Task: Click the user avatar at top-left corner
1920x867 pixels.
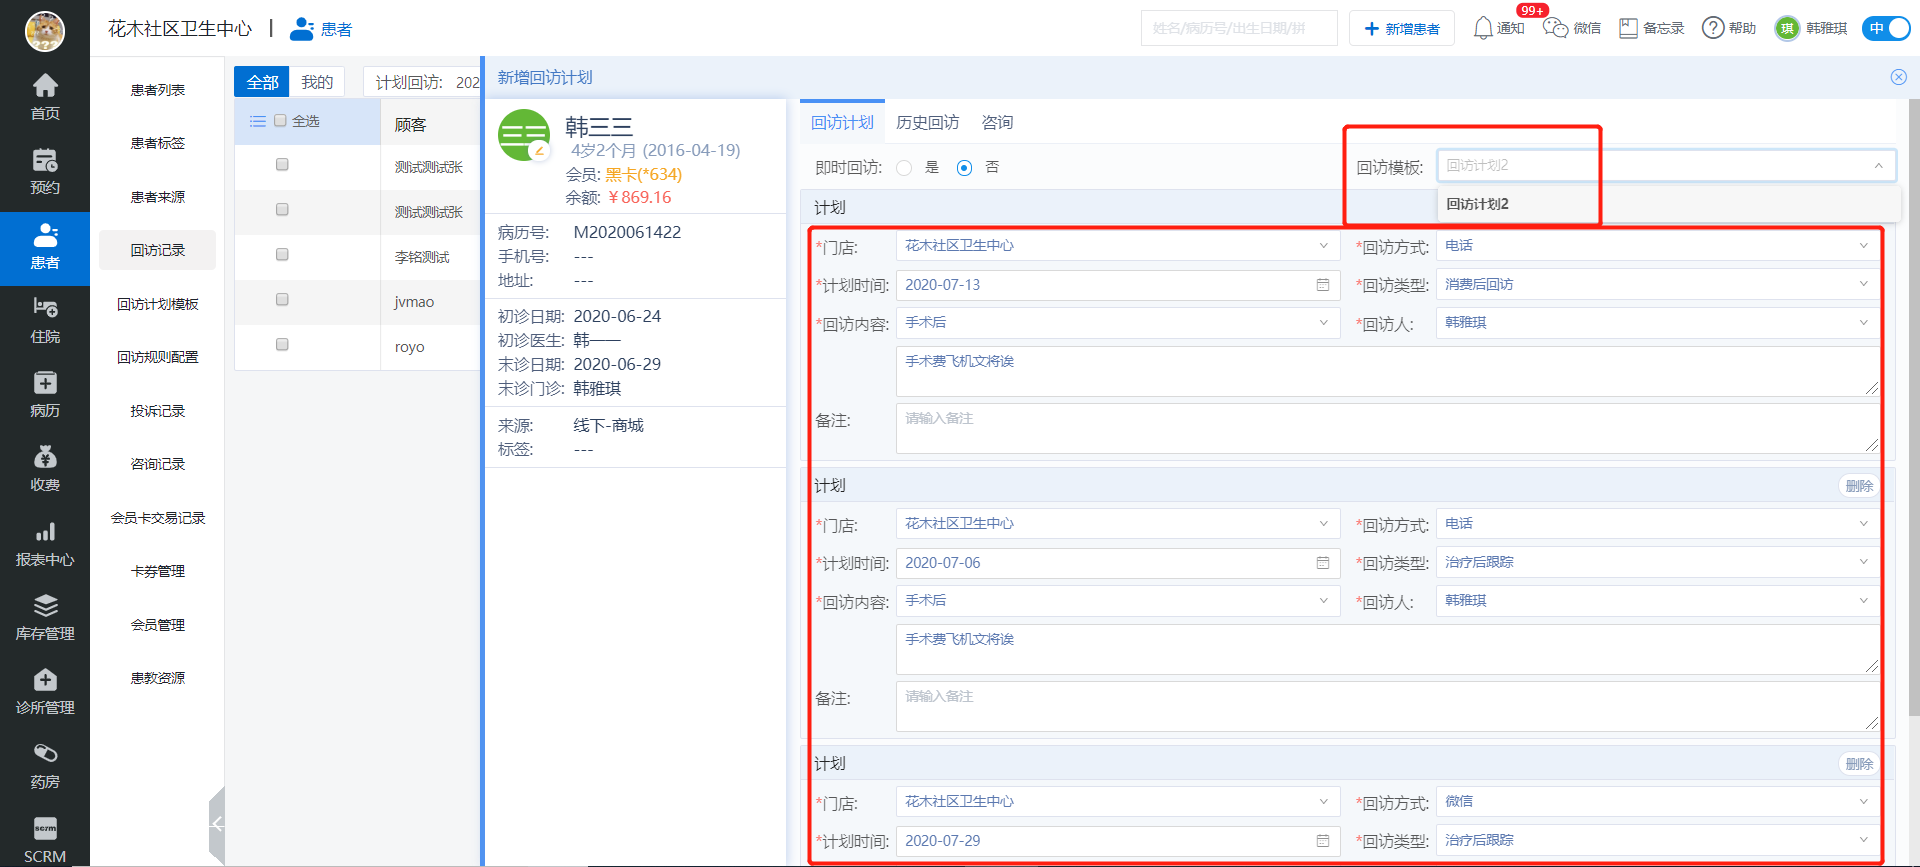Action: (45, 31)
